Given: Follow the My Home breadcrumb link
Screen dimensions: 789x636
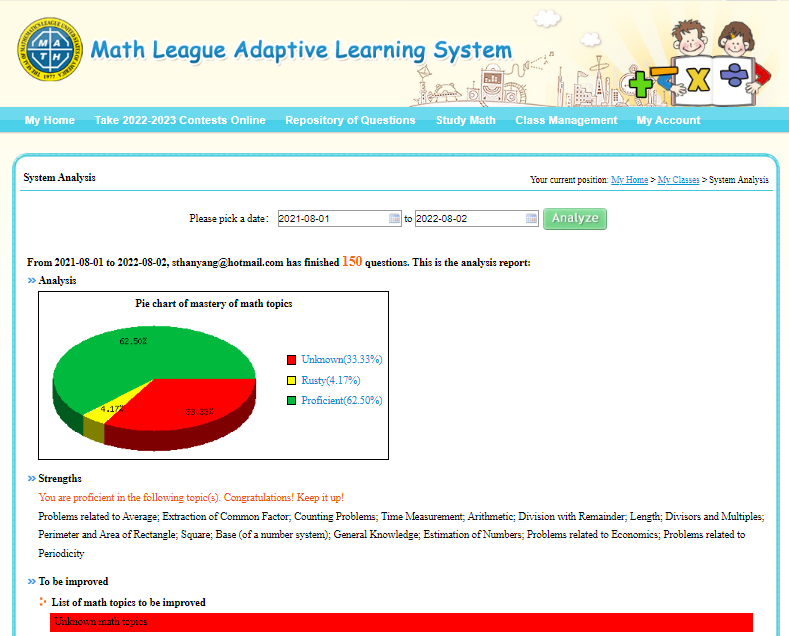Looking at the screenshot, I should tap(629, 180).
